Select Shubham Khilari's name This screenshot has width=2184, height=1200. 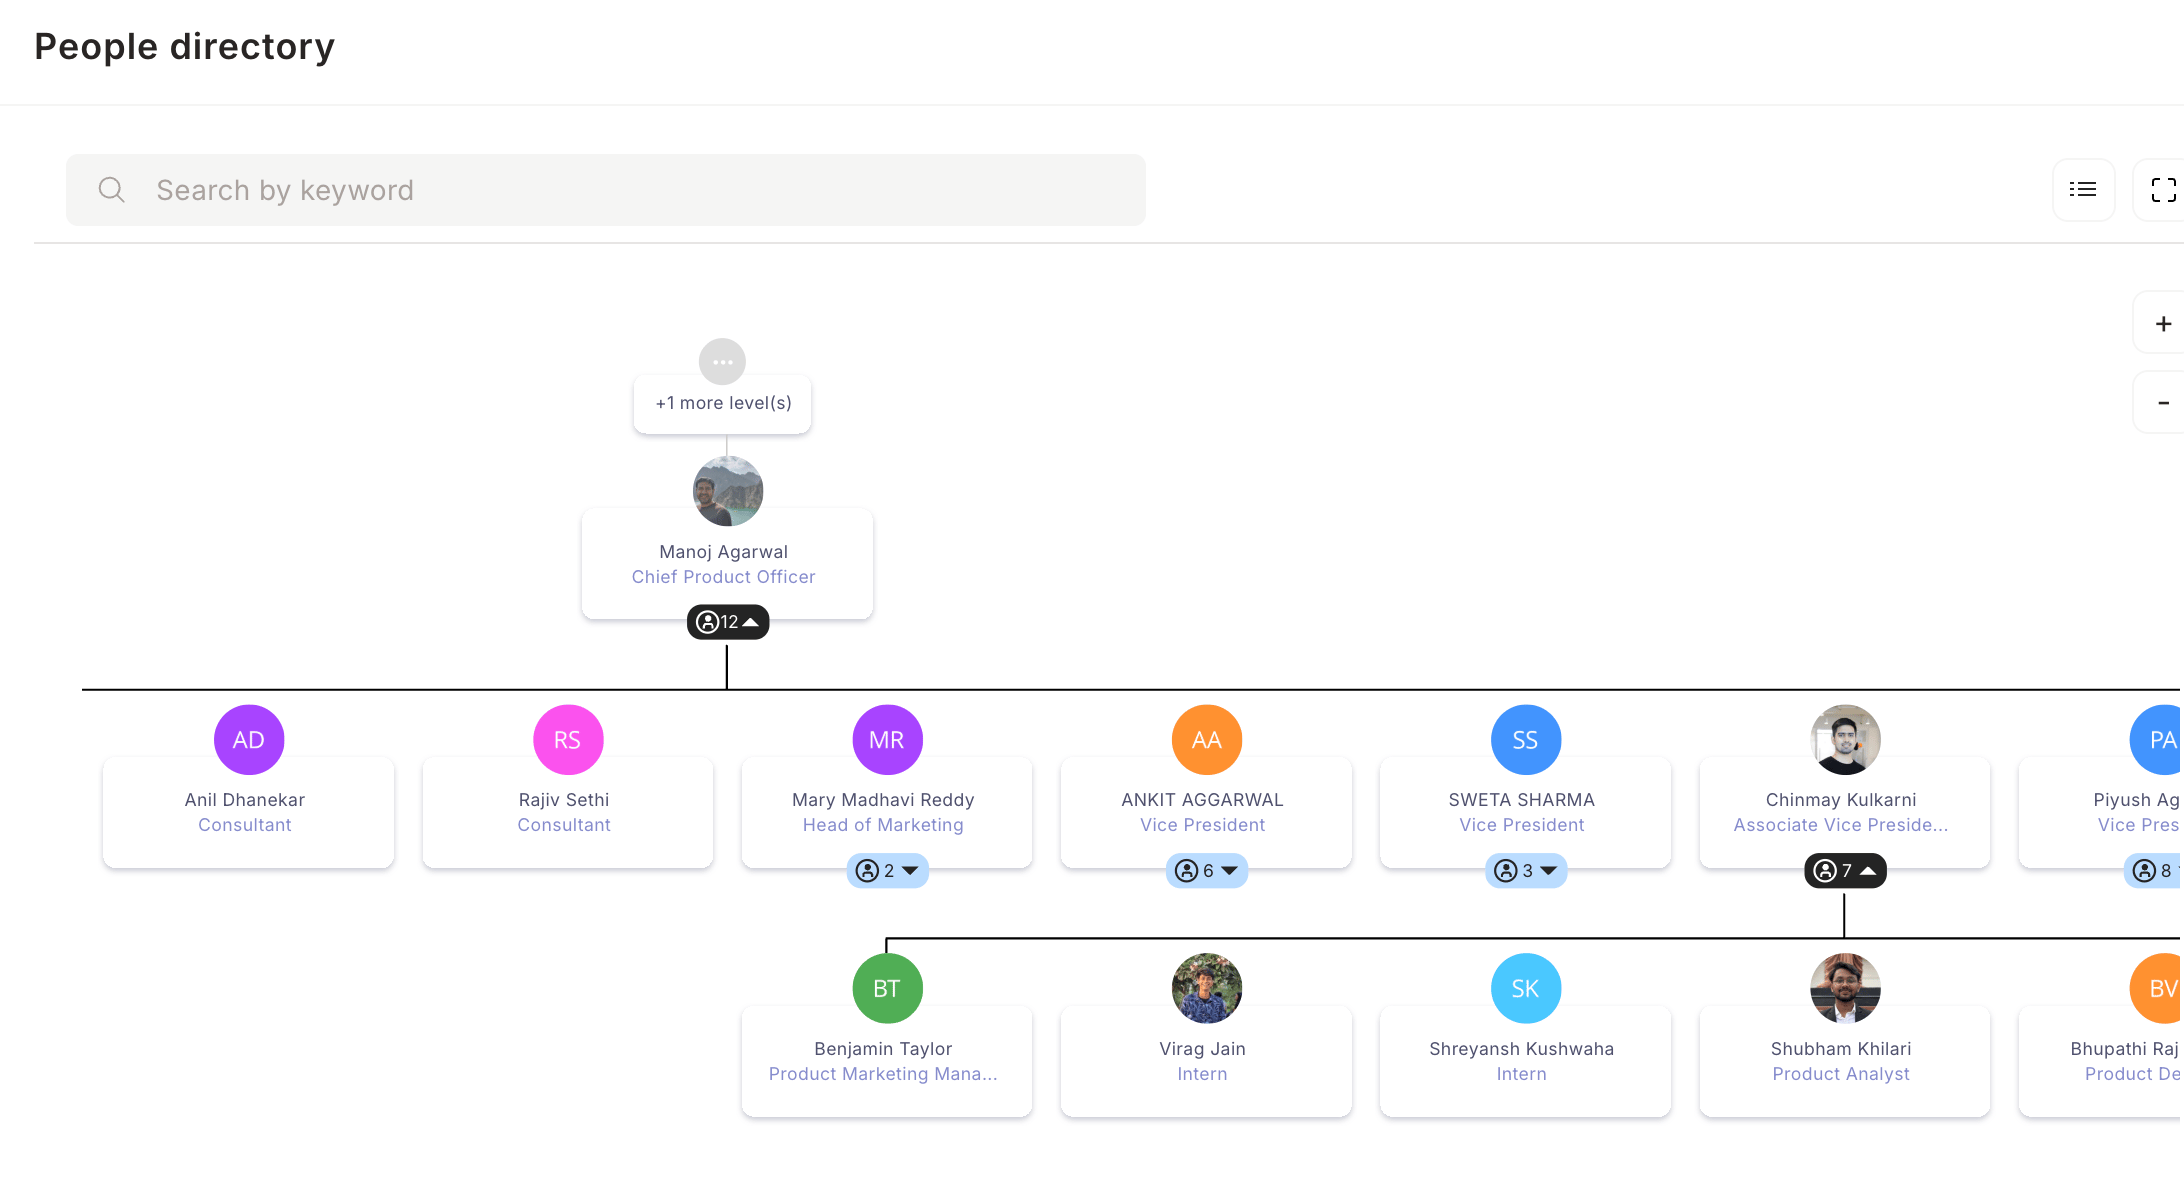coord(1841,1049)
